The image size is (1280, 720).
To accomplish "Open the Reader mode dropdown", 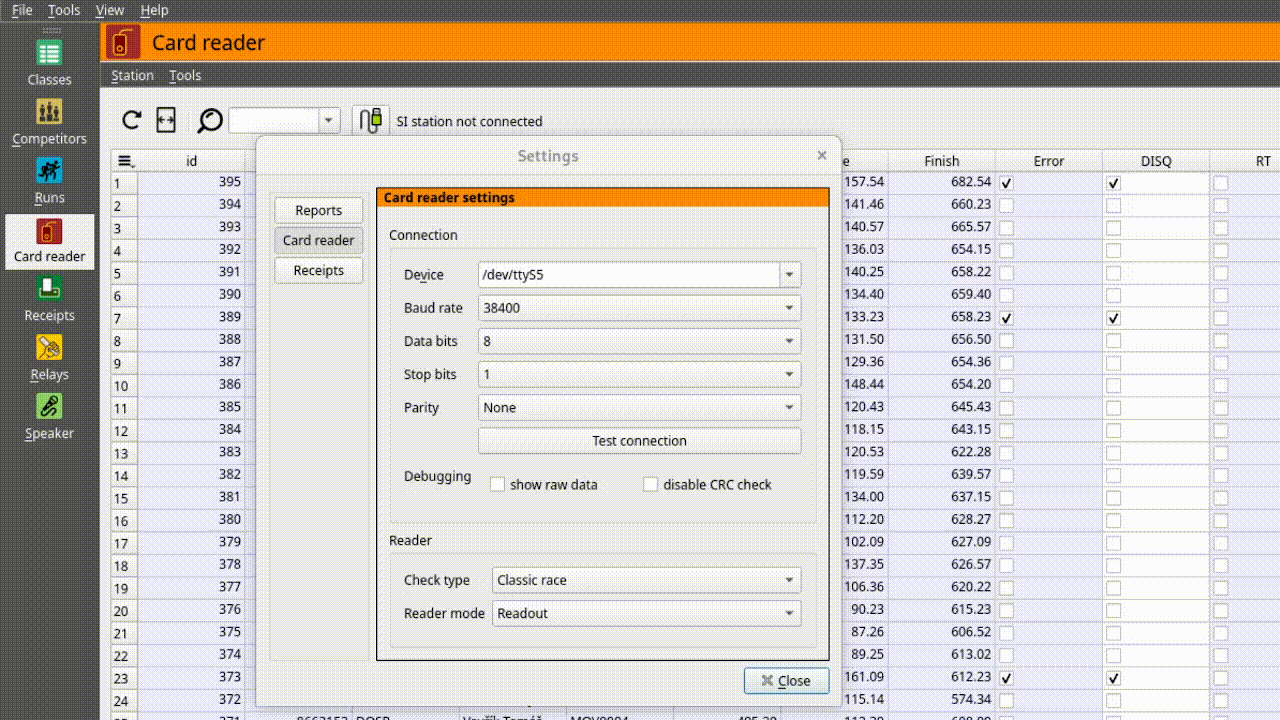I will click(647, 613).
